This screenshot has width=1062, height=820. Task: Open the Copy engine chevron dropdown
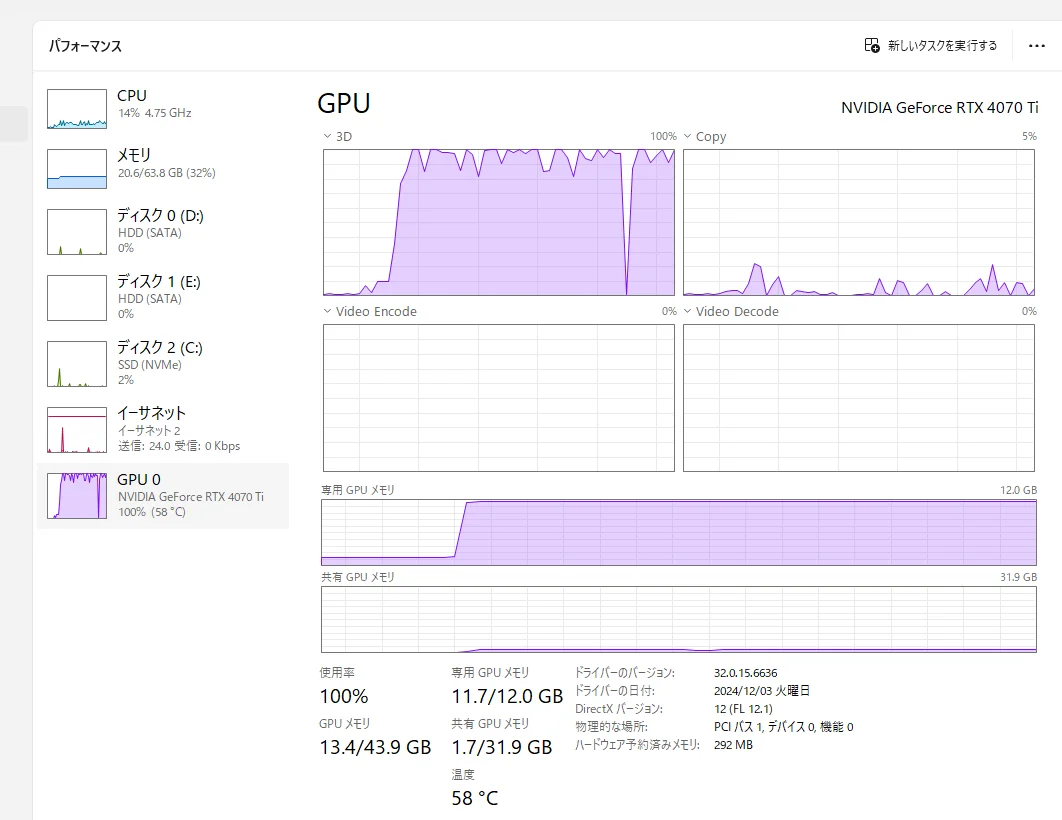688,136
